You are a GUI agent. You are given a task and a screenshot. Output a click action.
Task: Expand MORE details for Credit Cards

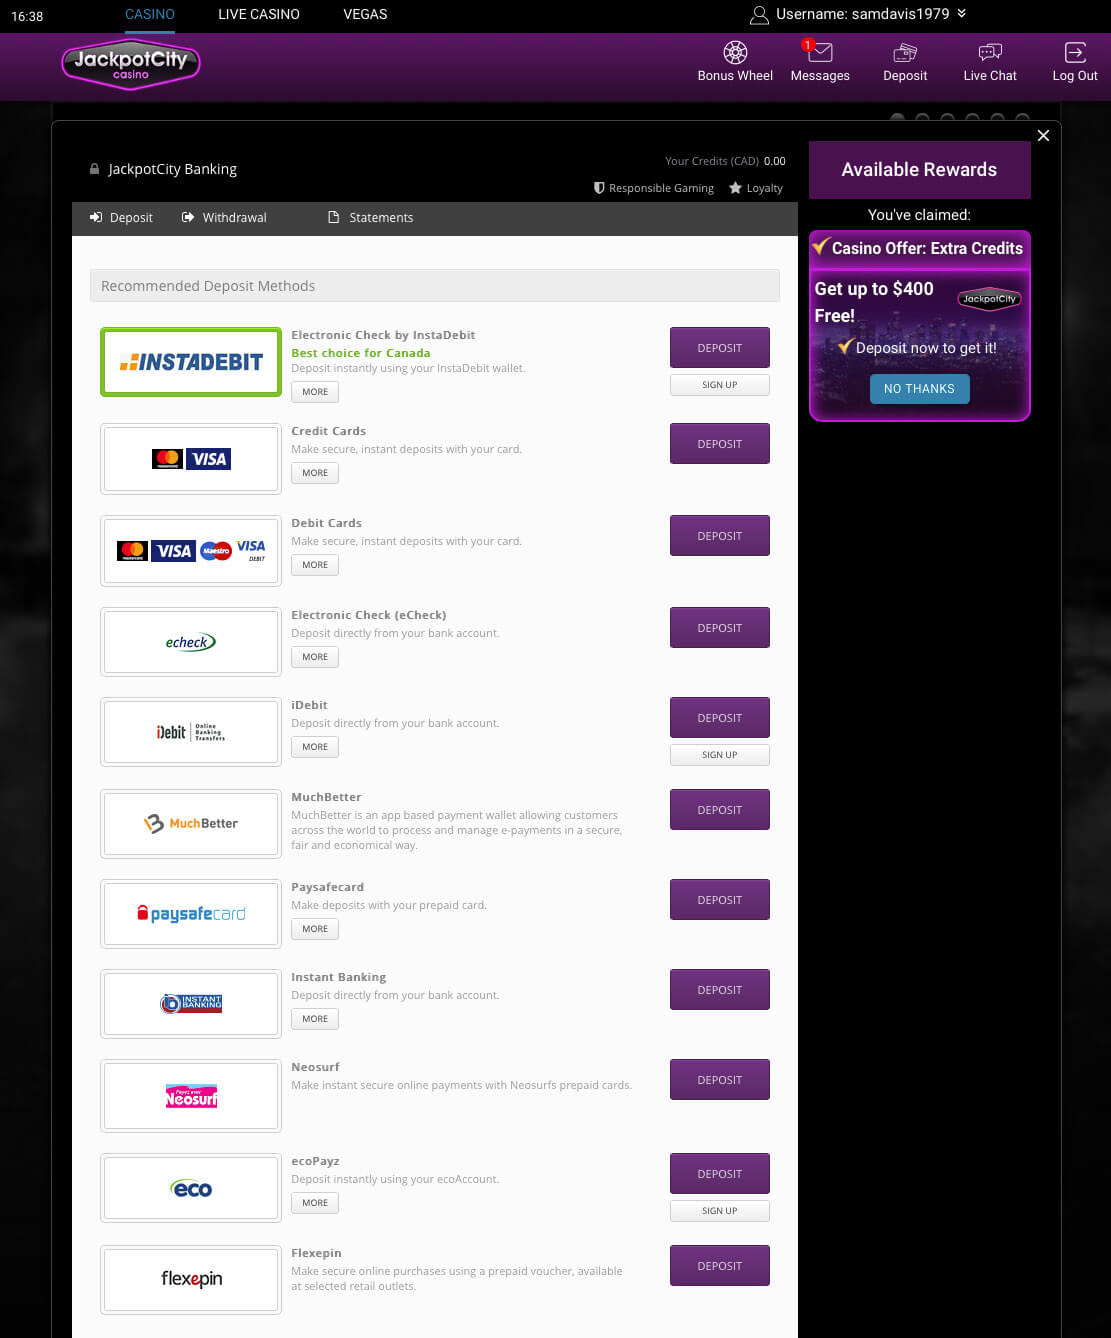(x=315, y=473)
